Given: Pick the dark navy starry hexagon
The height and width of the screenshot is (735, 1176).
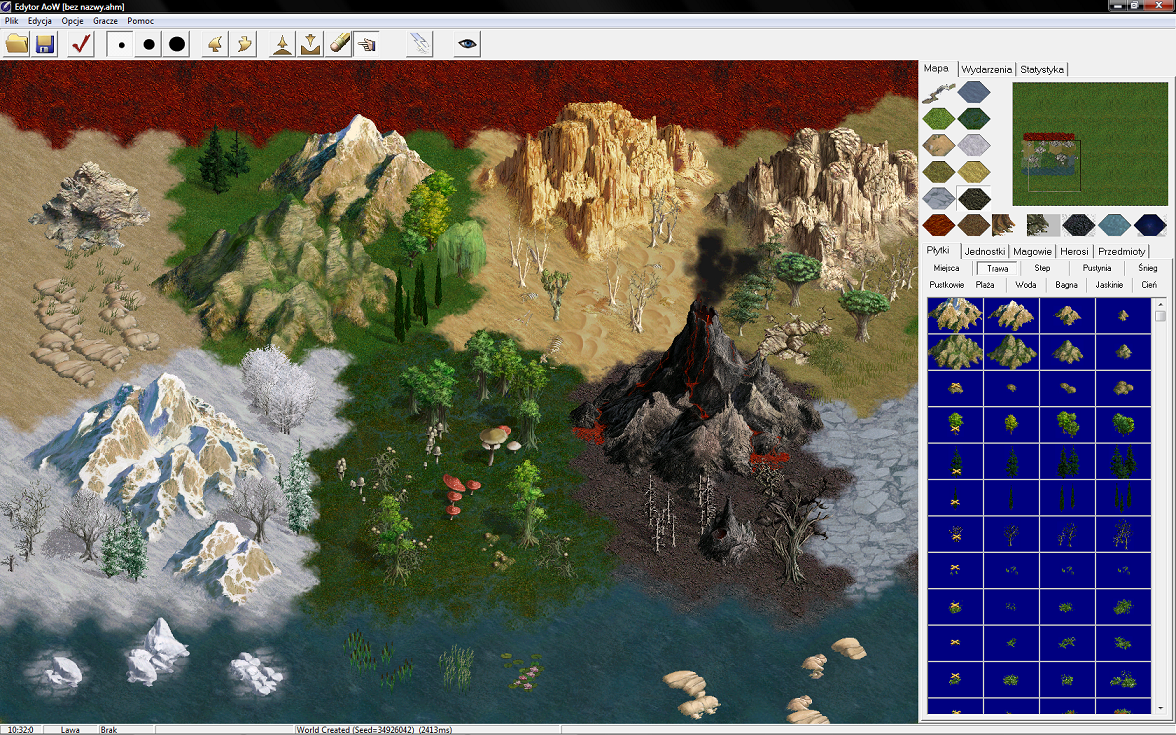Looking at the screenshot, I should 1150,224.
